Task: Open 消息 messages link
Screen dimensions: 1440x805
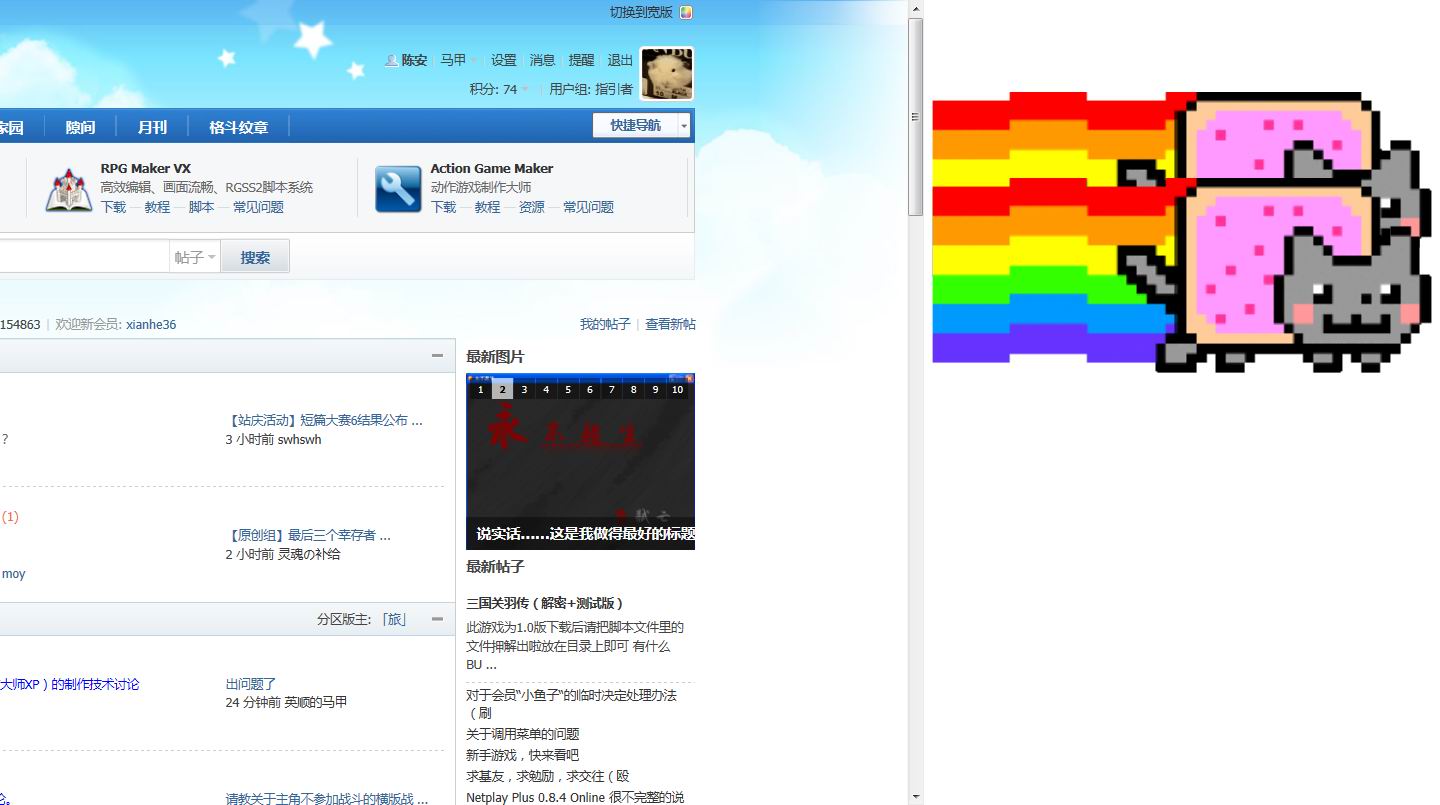Action: coord(542,60)
